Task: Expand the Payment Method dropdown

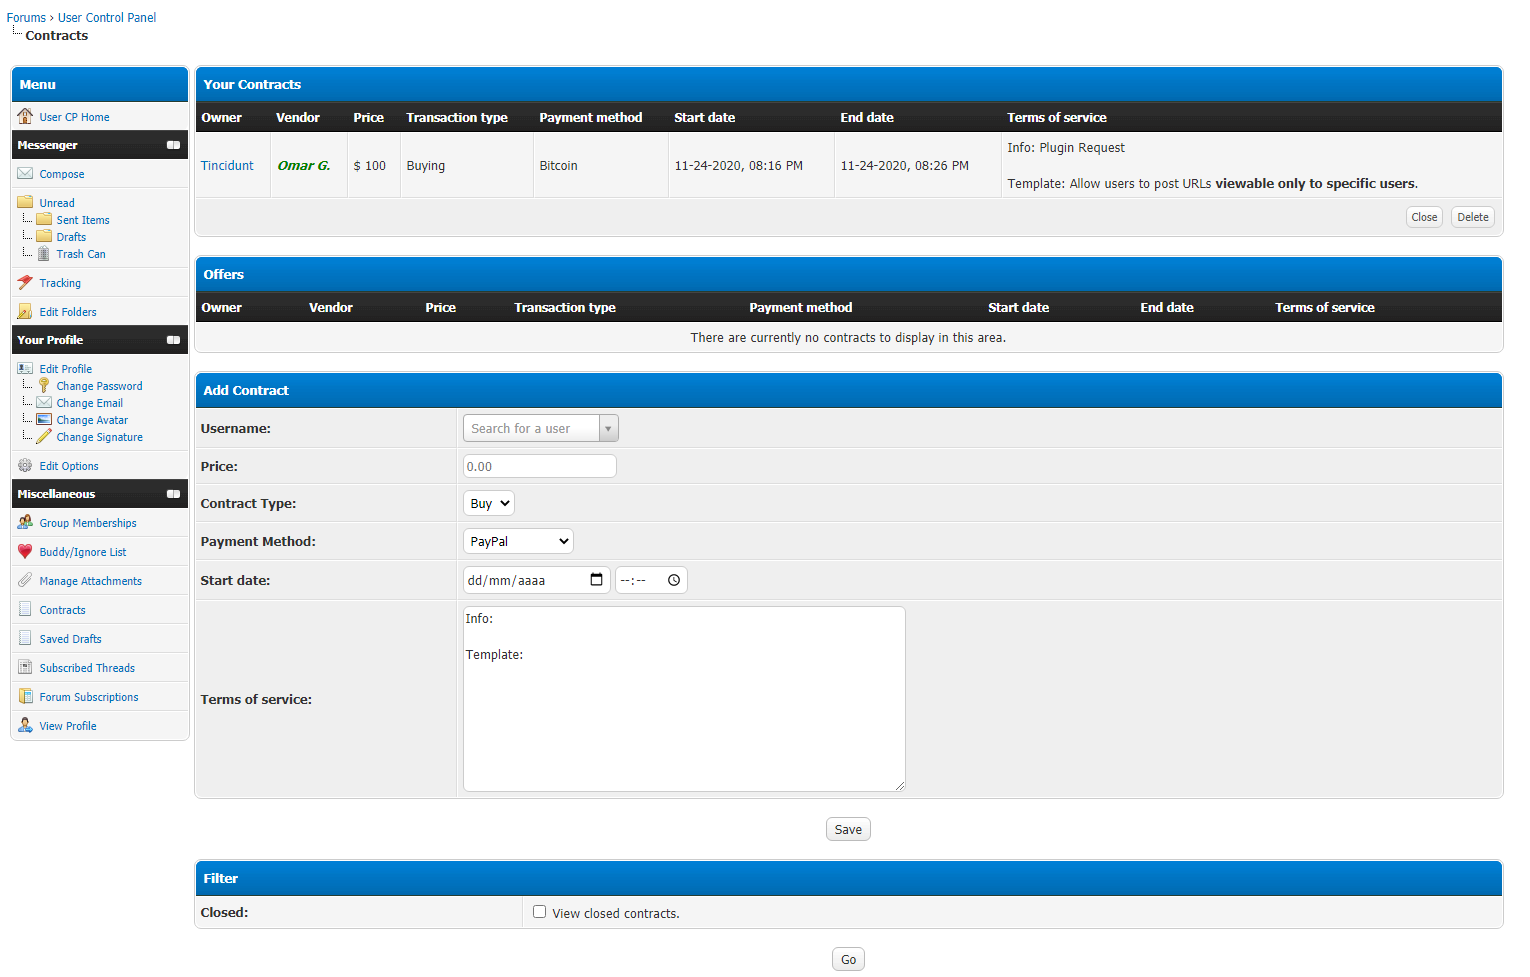Action: click(x=518, y=542)
